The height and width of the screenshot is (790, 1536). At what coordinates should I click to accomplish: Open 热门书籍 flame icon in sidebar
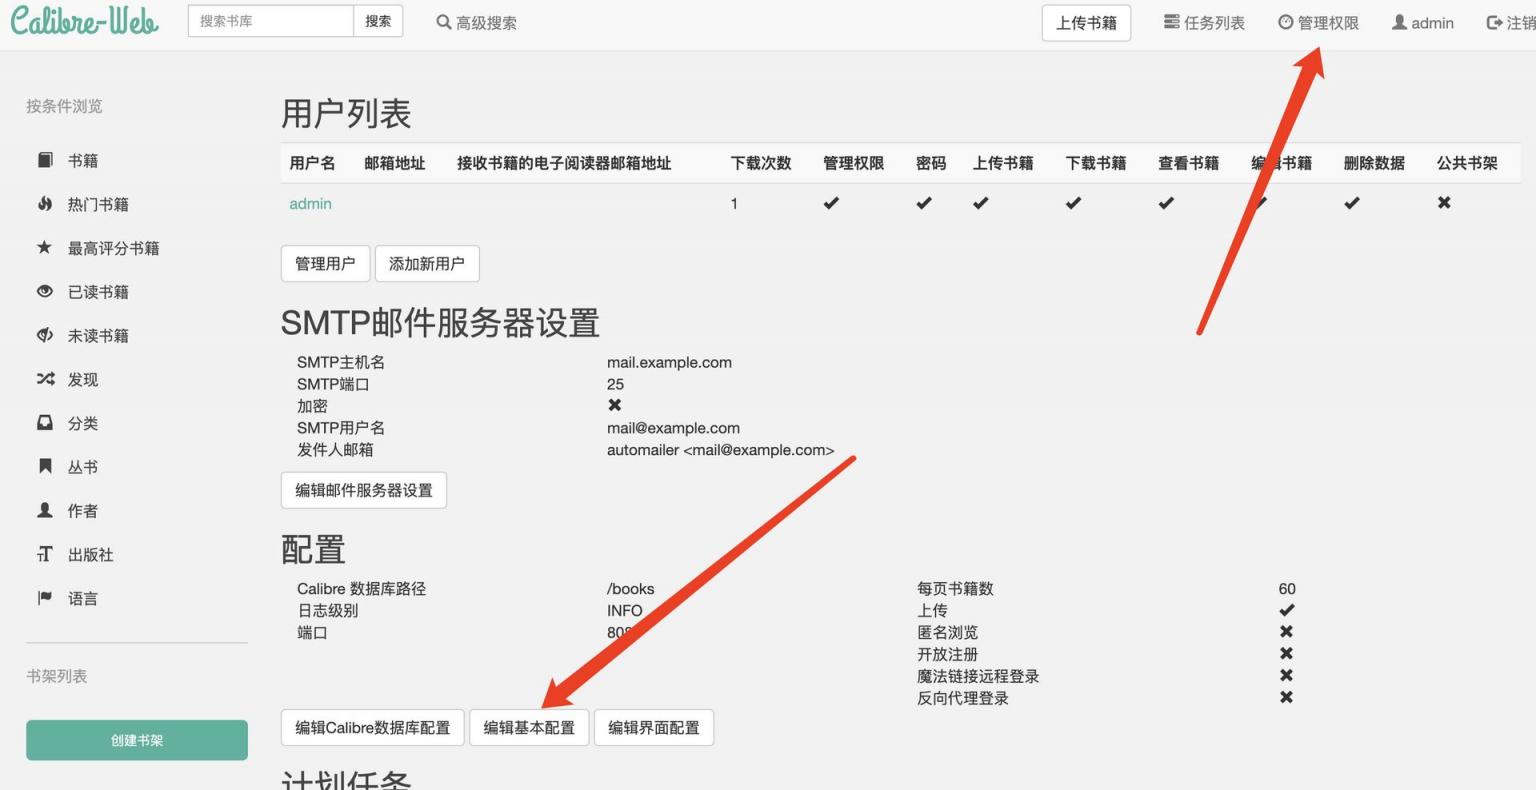[x=45, y=204]
